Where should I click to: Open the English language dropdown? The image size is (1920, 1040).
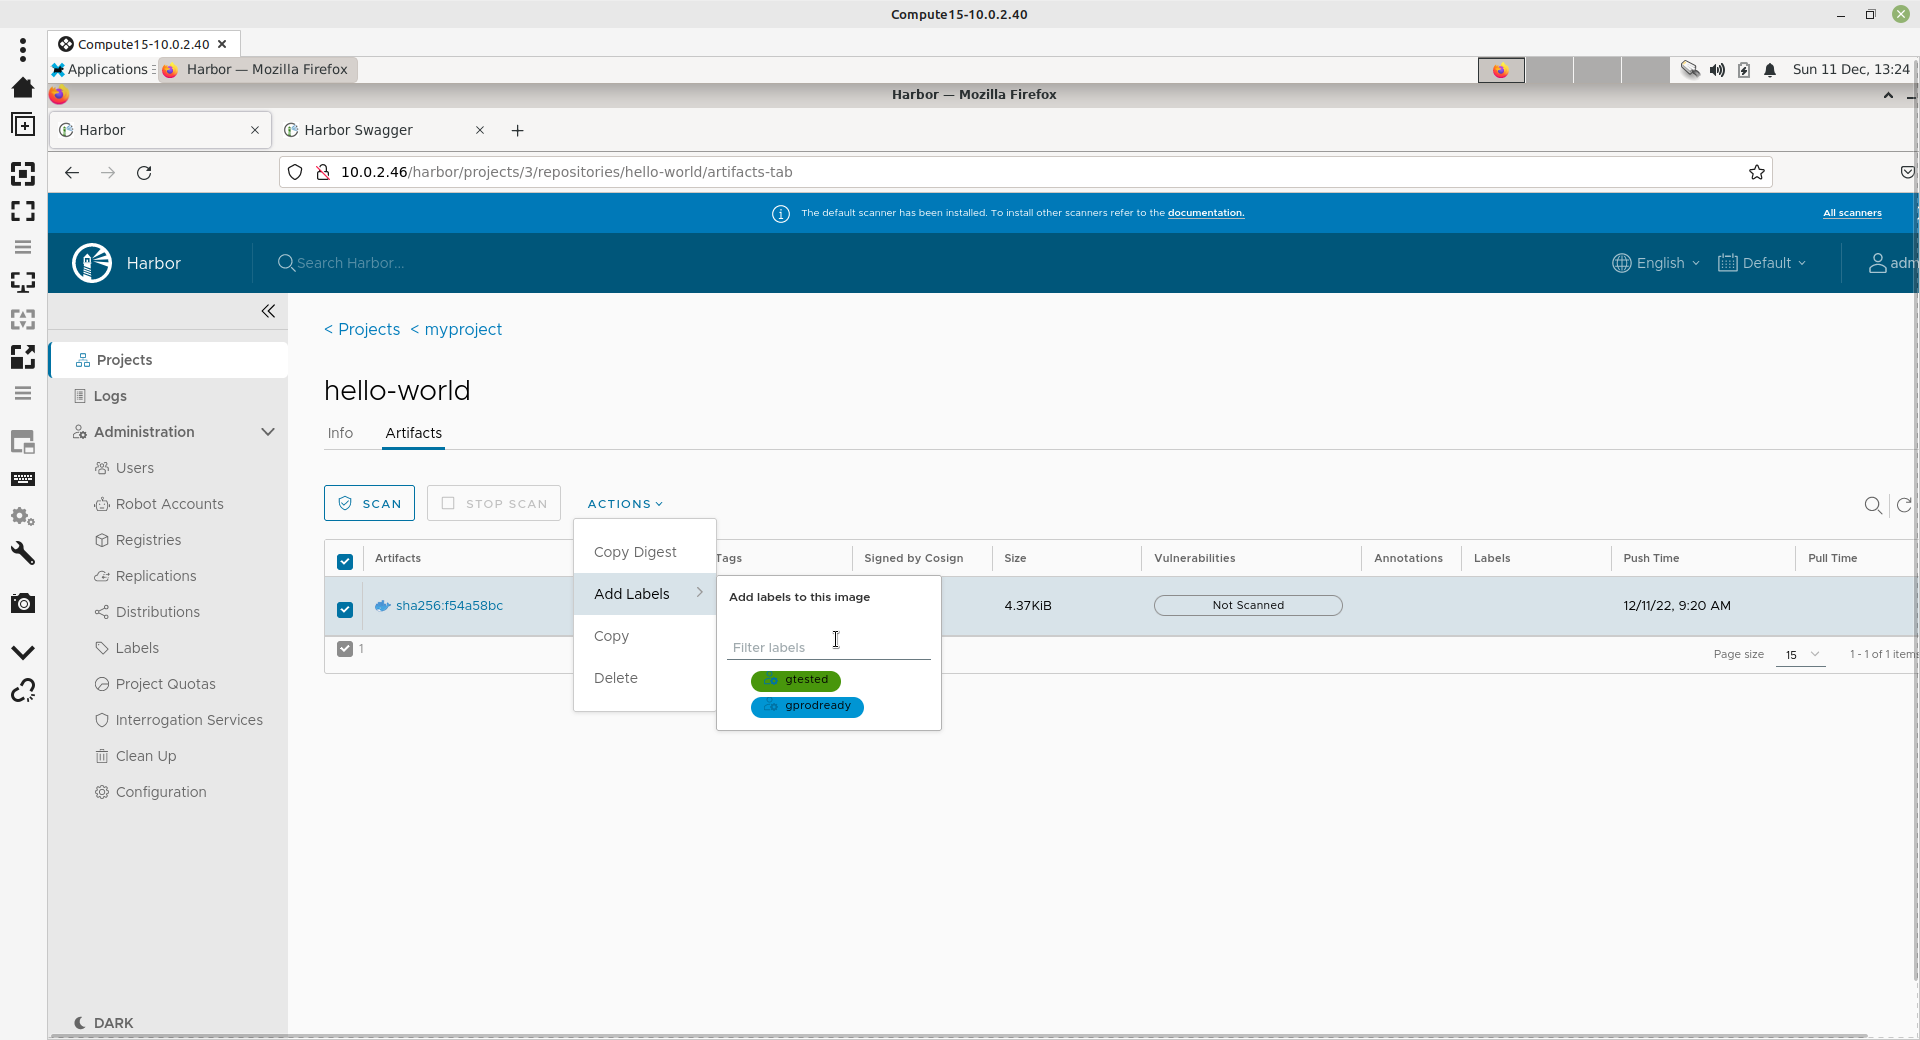[1656, 263]
